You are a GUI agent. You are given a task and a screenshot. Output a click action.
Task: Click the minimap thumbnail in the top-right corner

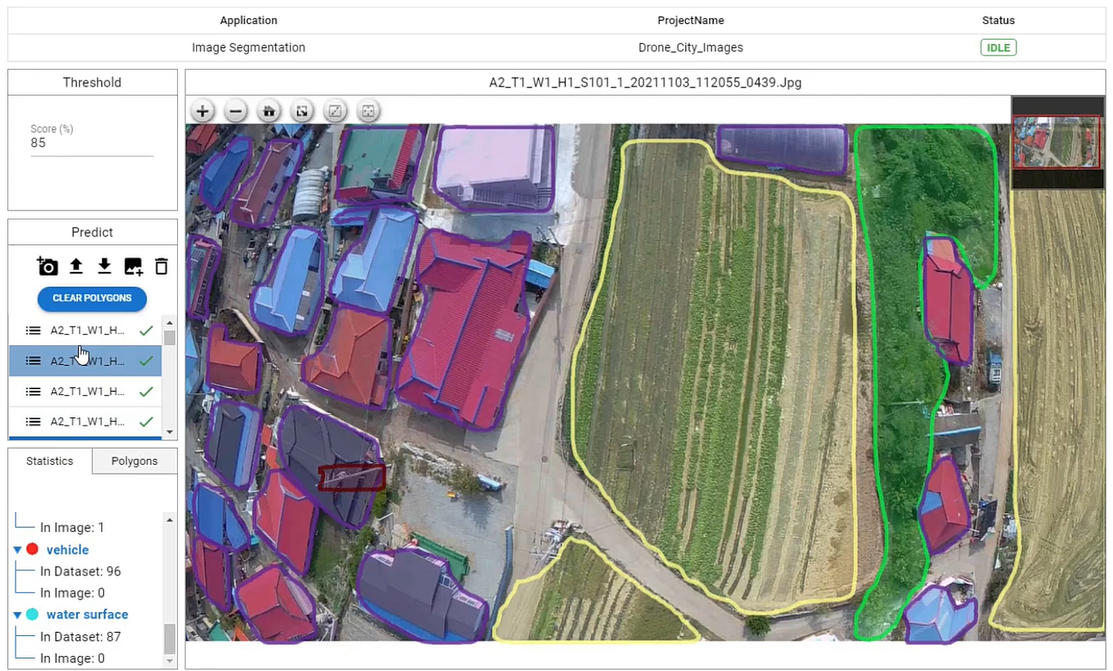tap(1057, 142)
